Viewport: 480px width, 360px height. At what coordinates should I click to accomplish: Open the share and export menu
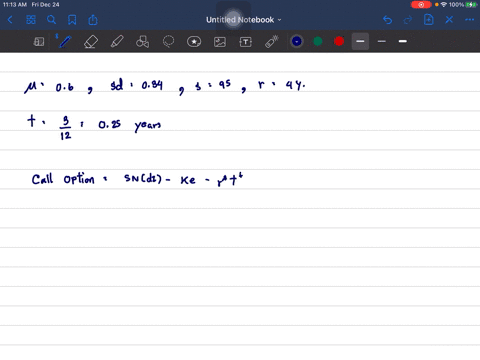93,20
